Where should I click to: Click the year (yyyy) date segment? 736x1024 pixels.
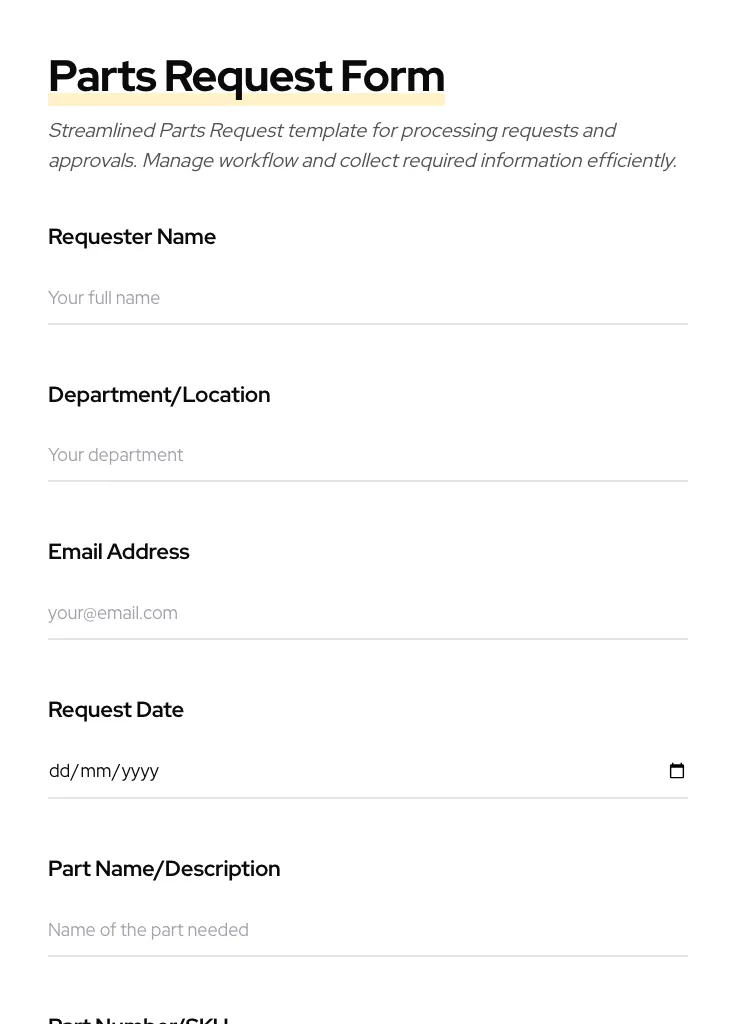[x=140, y=771]
